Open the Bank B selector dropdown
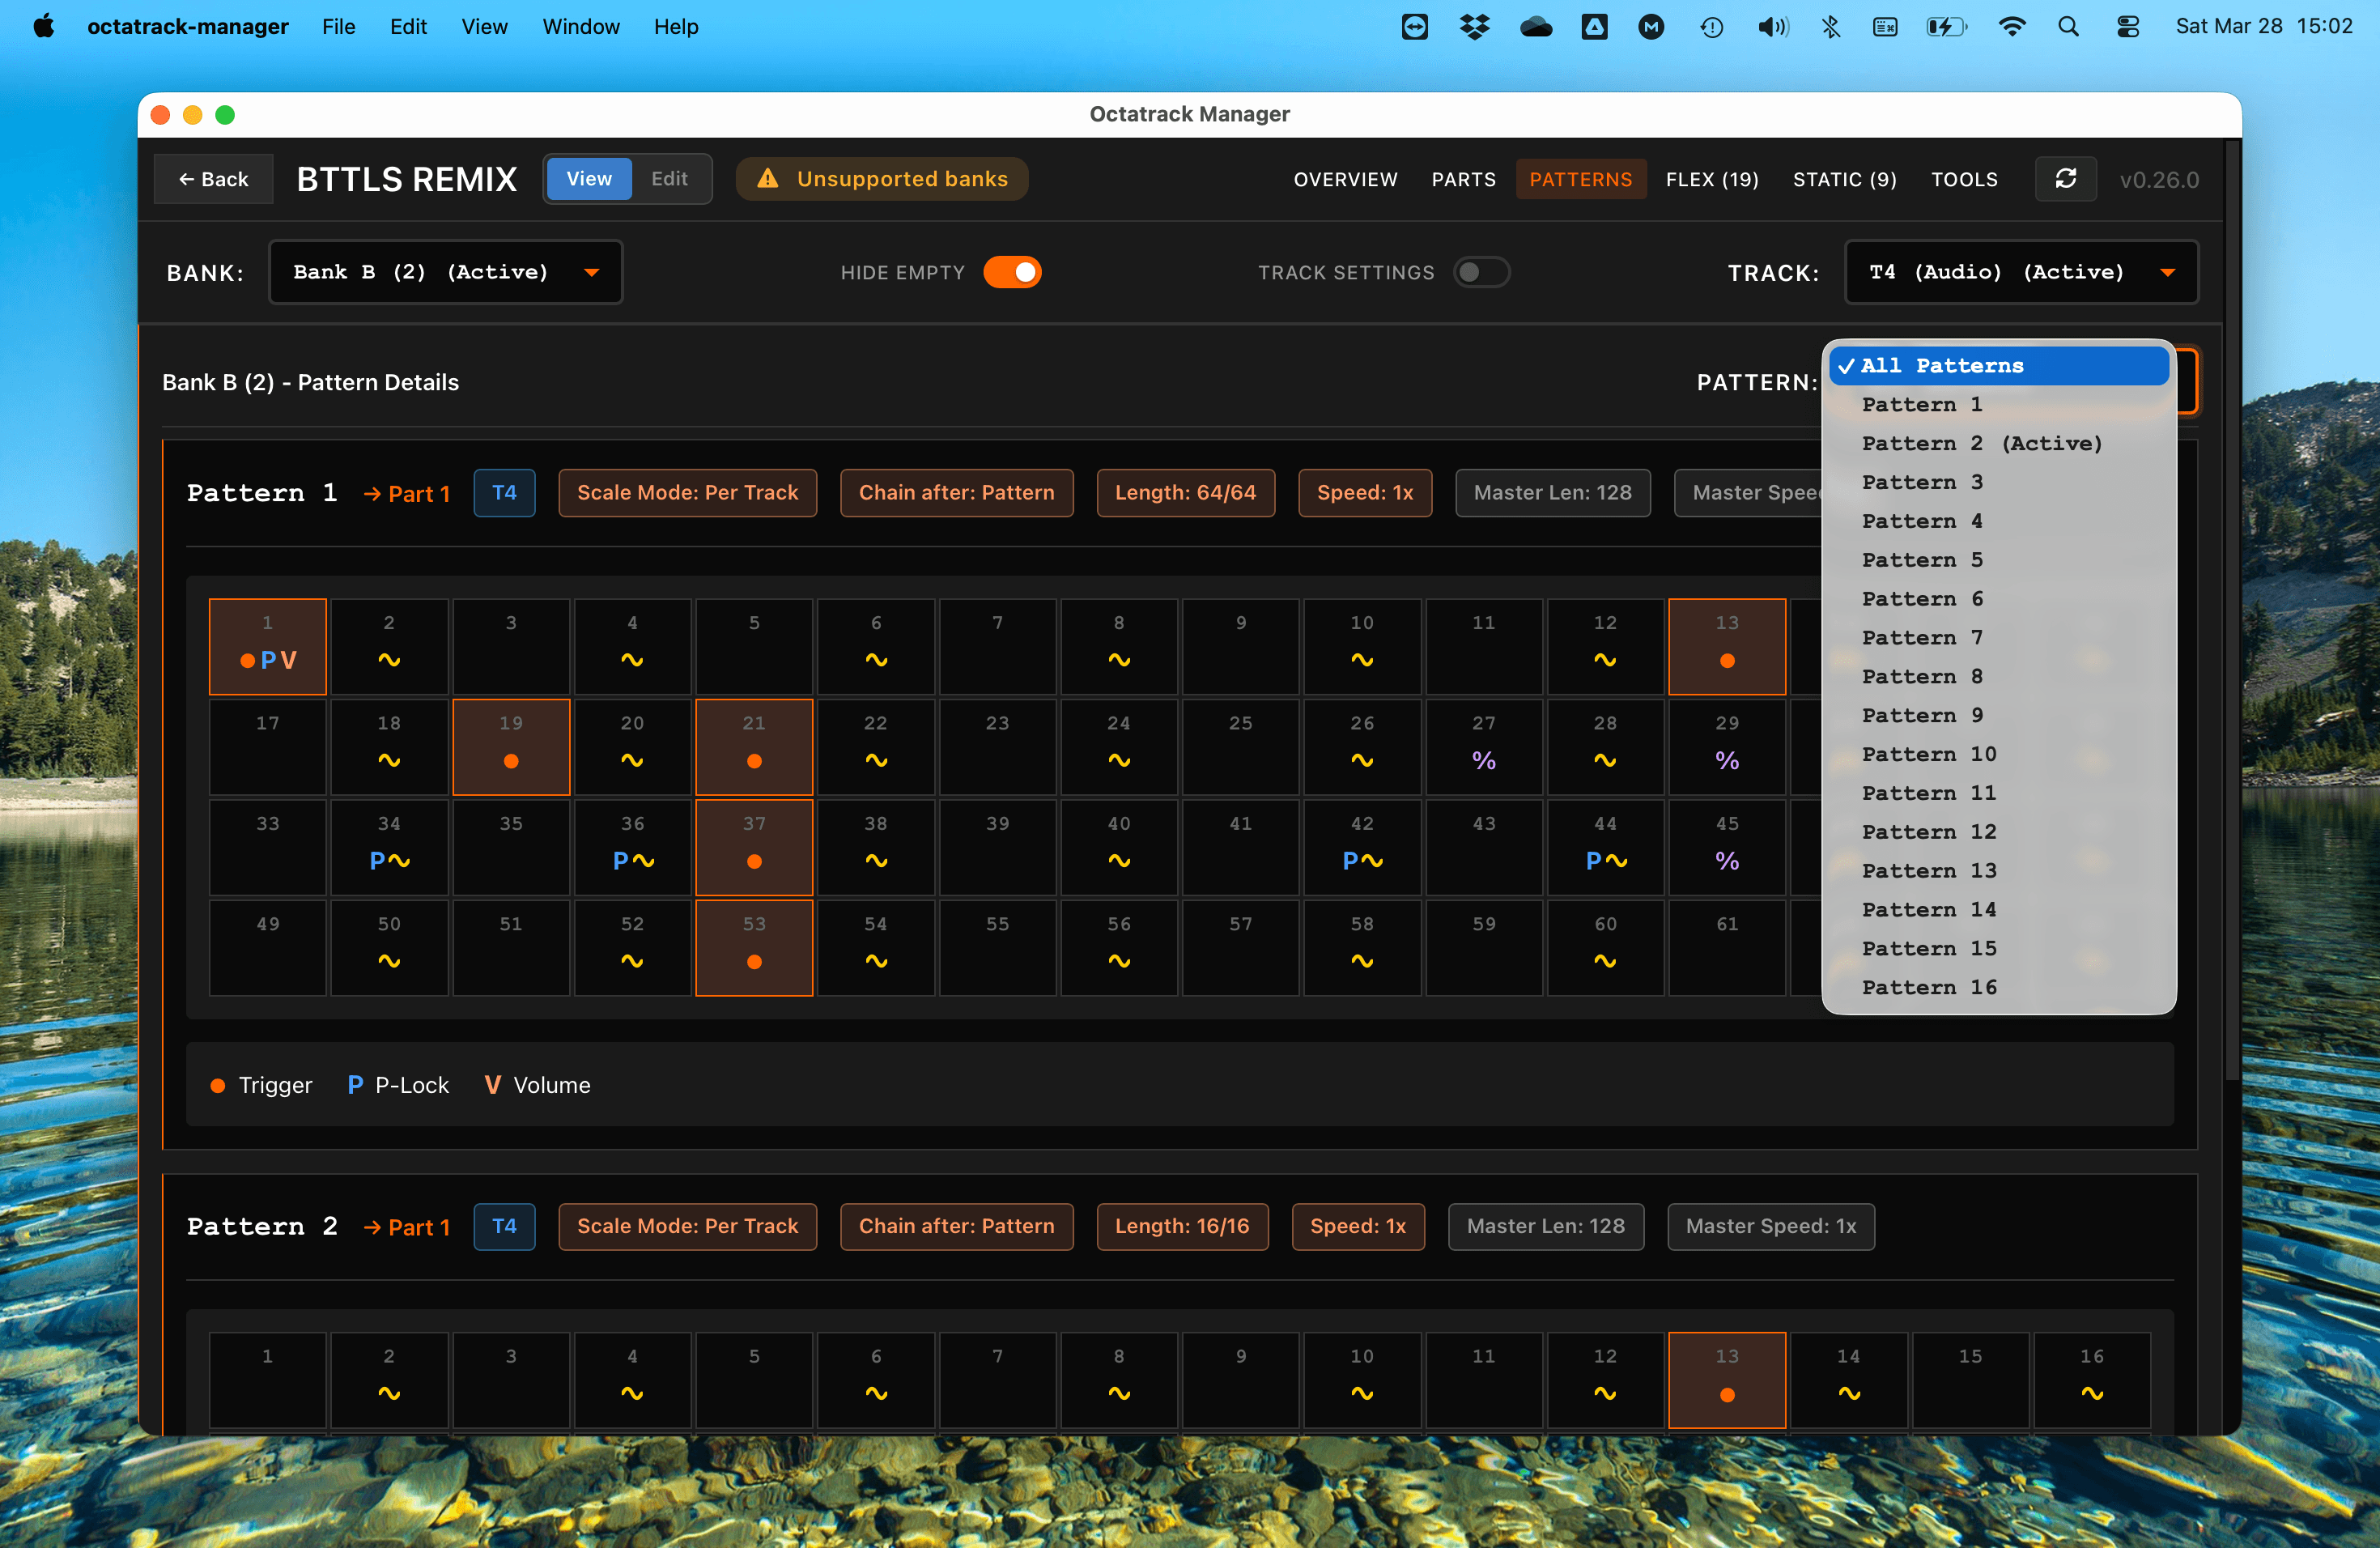 coord(445,271)
